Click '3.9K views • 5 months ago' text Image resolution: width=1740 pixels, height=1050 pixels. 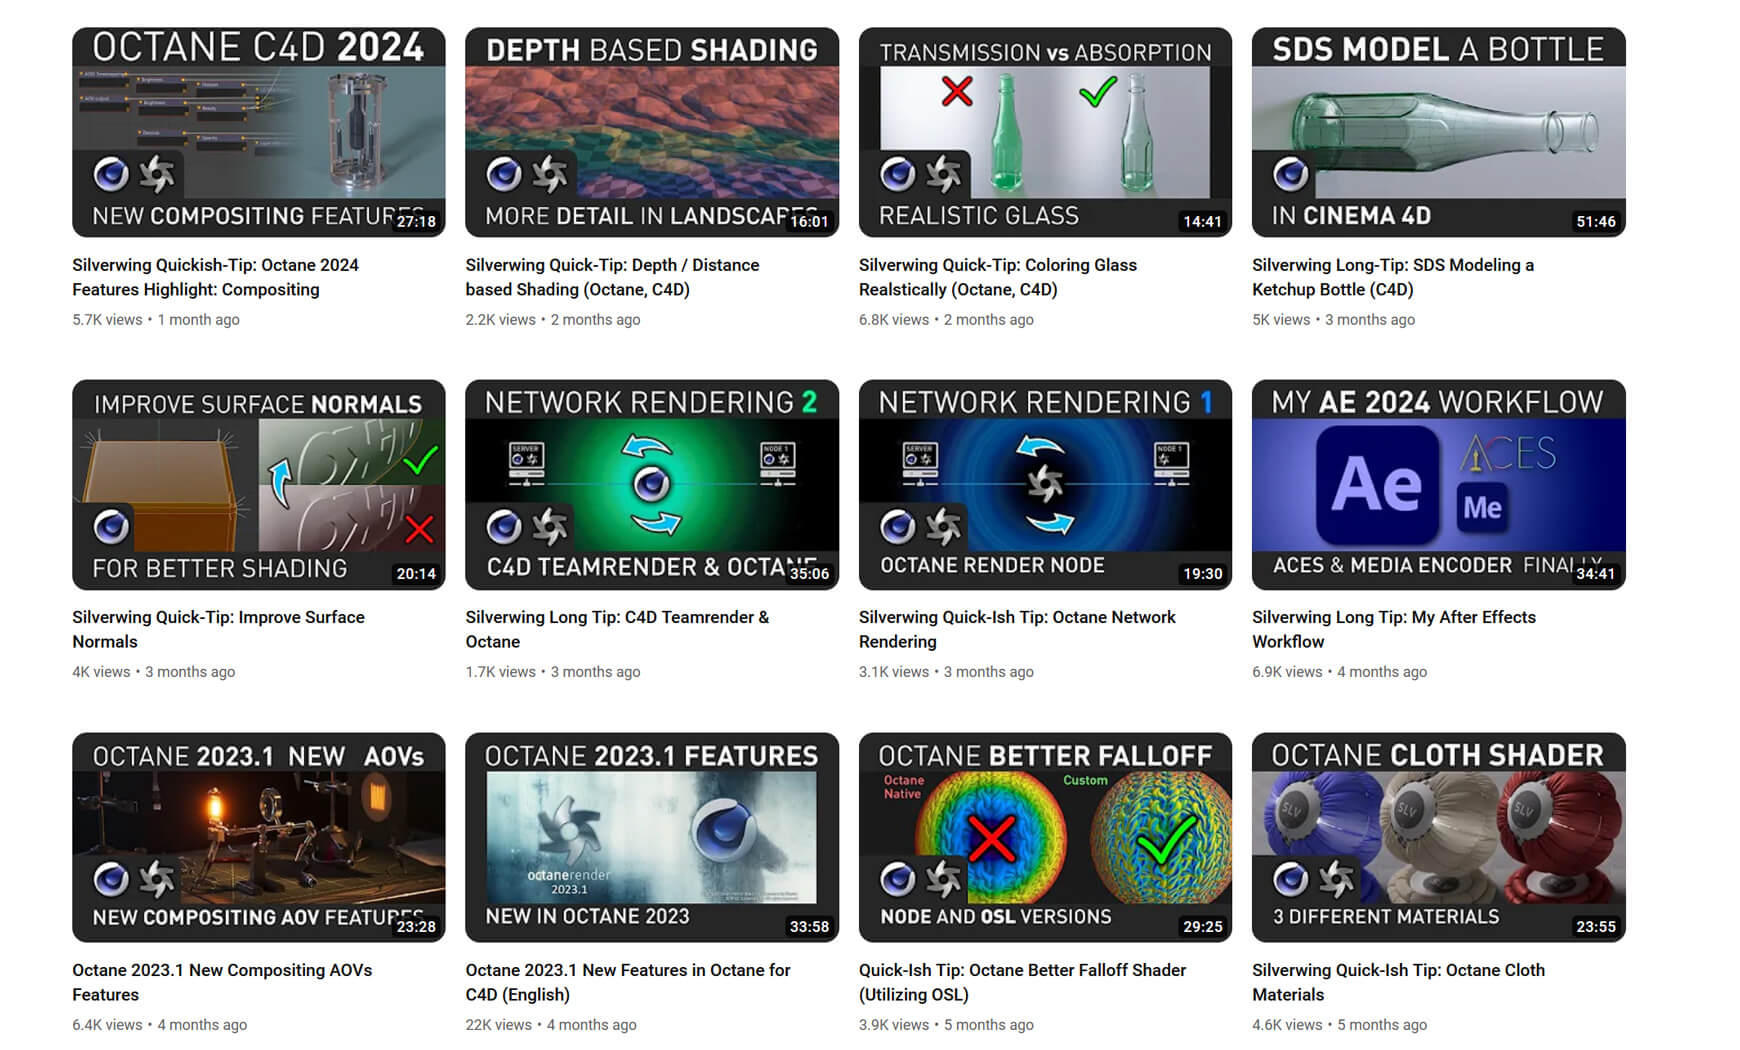(946, 1025)
